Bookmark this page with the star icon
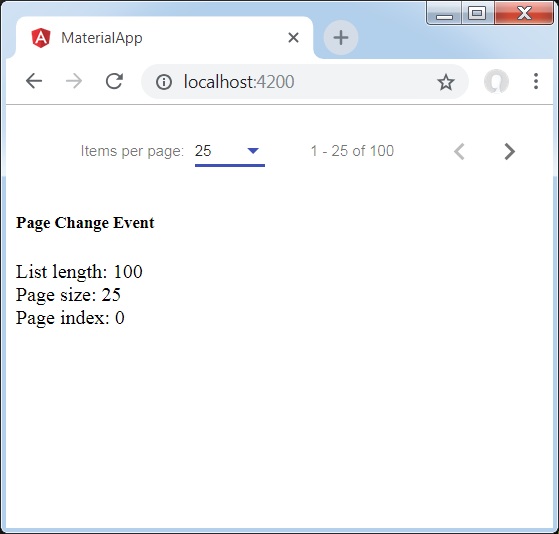This screenshot has height=534, width=559. pyautogui.click(x=446, y=82)
